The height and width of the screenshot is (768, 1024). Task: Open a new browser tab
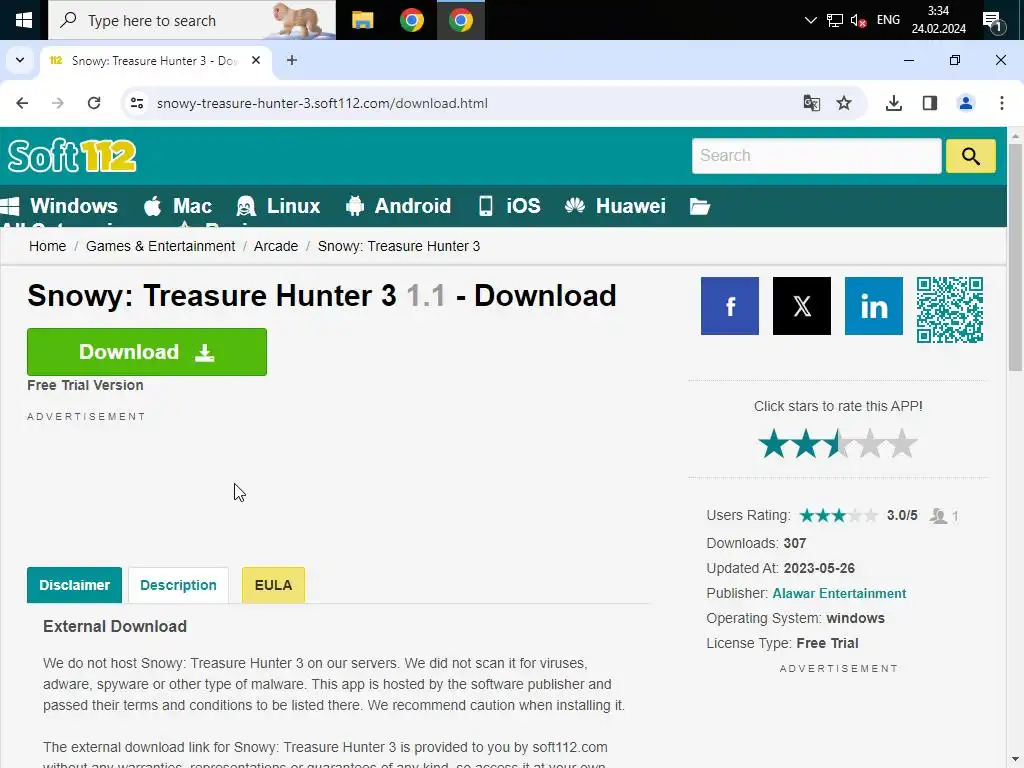tap(292, 60)
